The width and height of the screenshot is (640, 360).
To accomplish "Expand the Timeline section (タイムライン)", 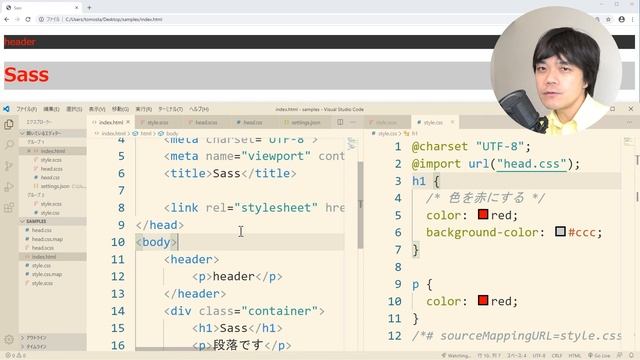I will coord(52,347).
